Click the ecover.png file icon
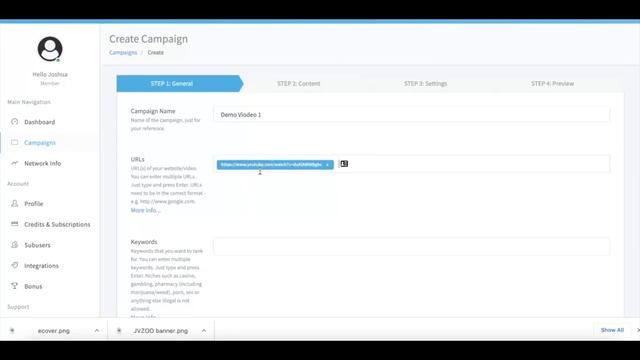The height and width of the screenshot is (360, 640). (12, 331)
